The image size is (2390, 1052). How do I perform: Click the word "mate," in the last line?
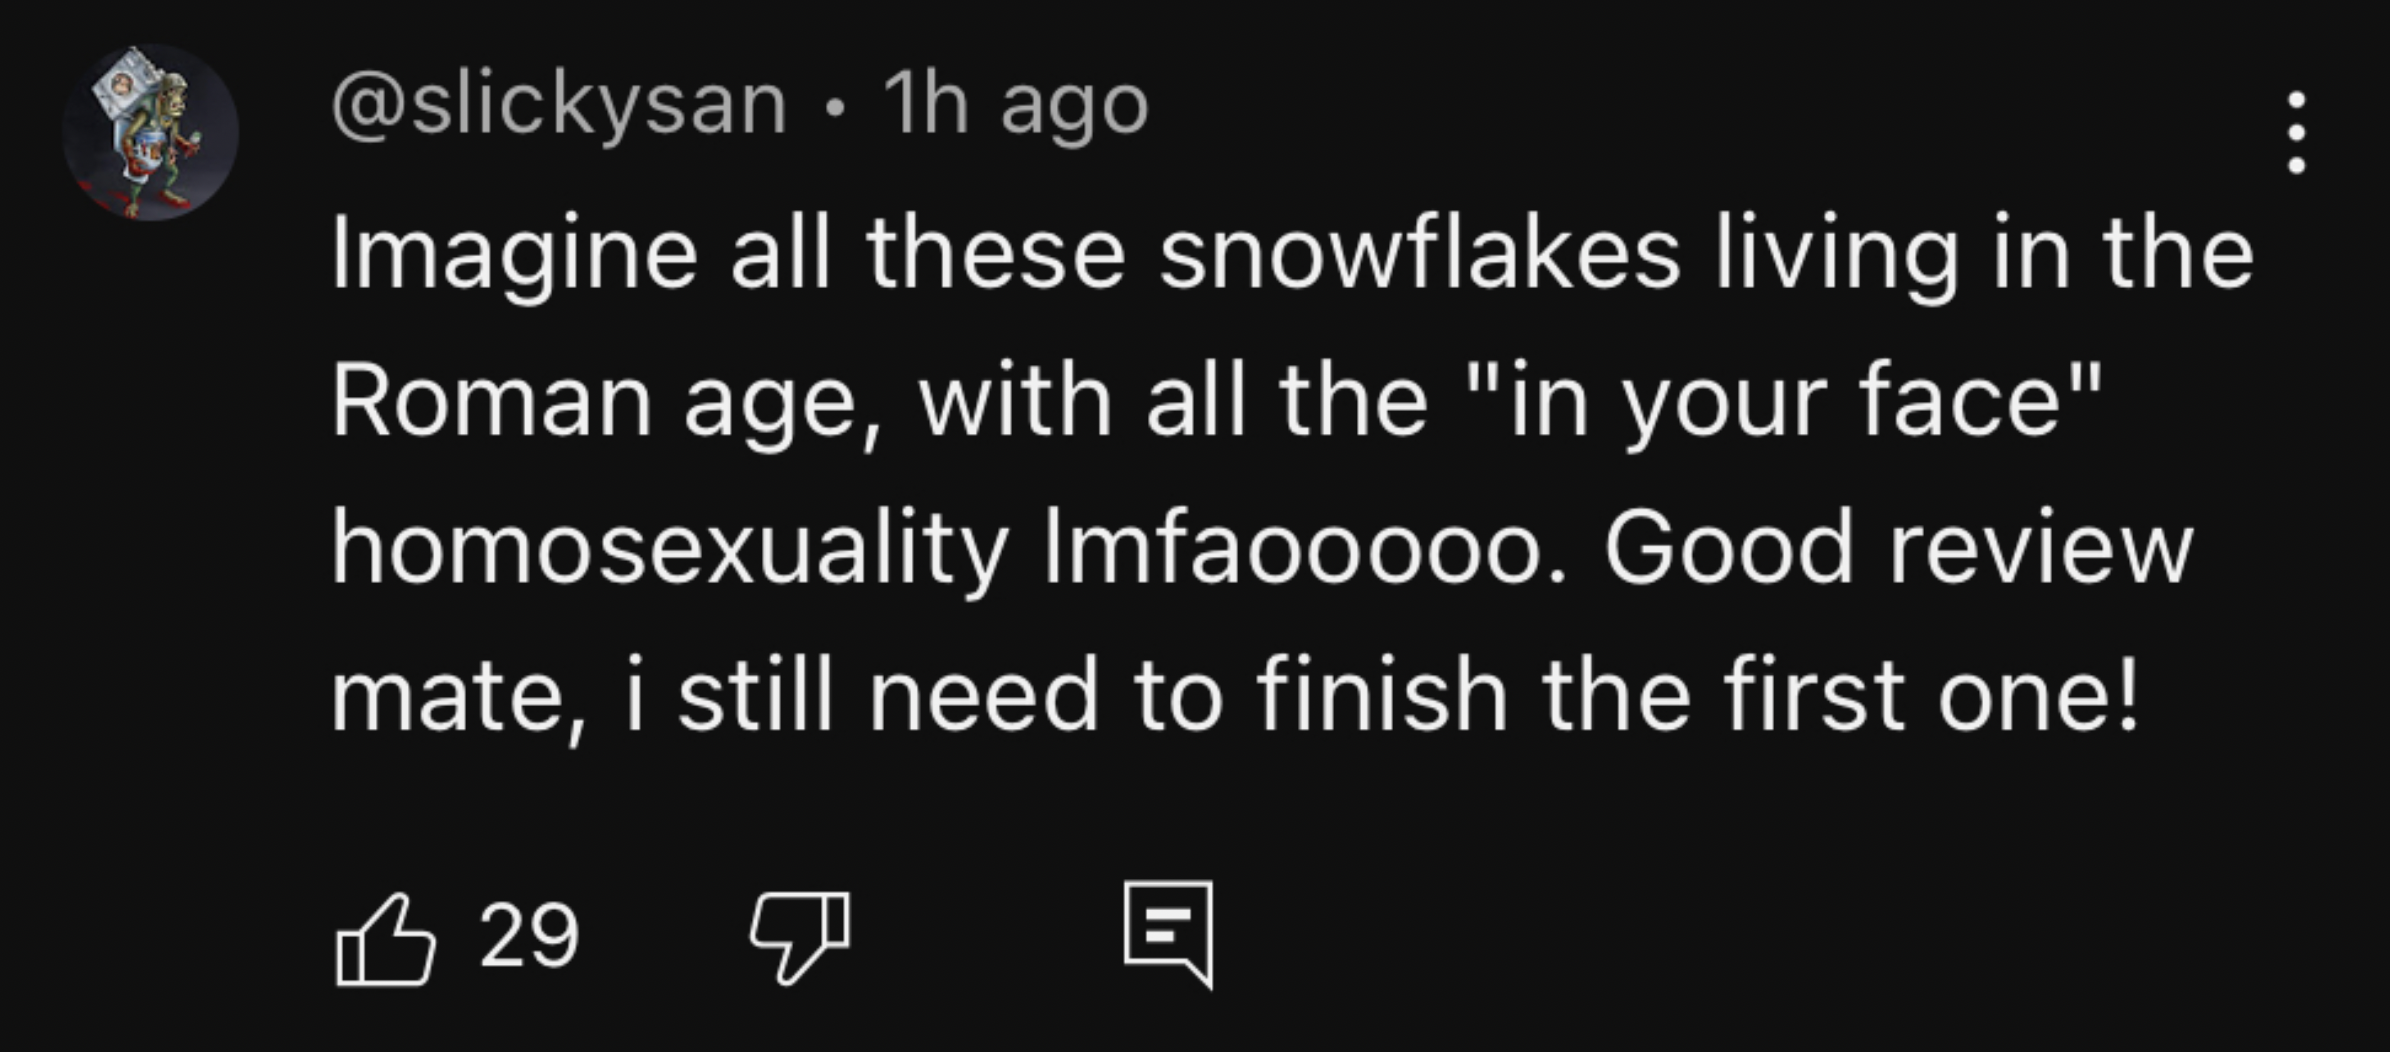tap(458, 698)
